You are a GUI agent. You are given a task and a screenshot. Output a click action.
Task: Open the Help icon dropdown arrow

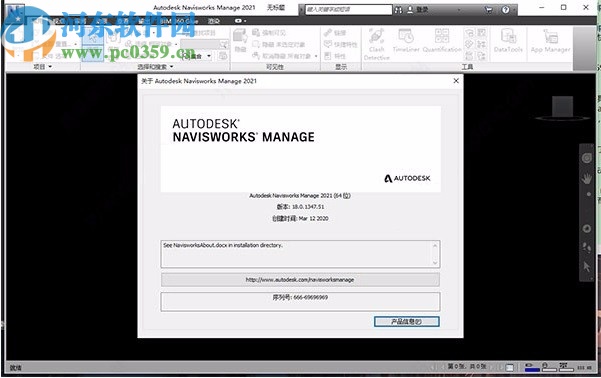(513, 10)
